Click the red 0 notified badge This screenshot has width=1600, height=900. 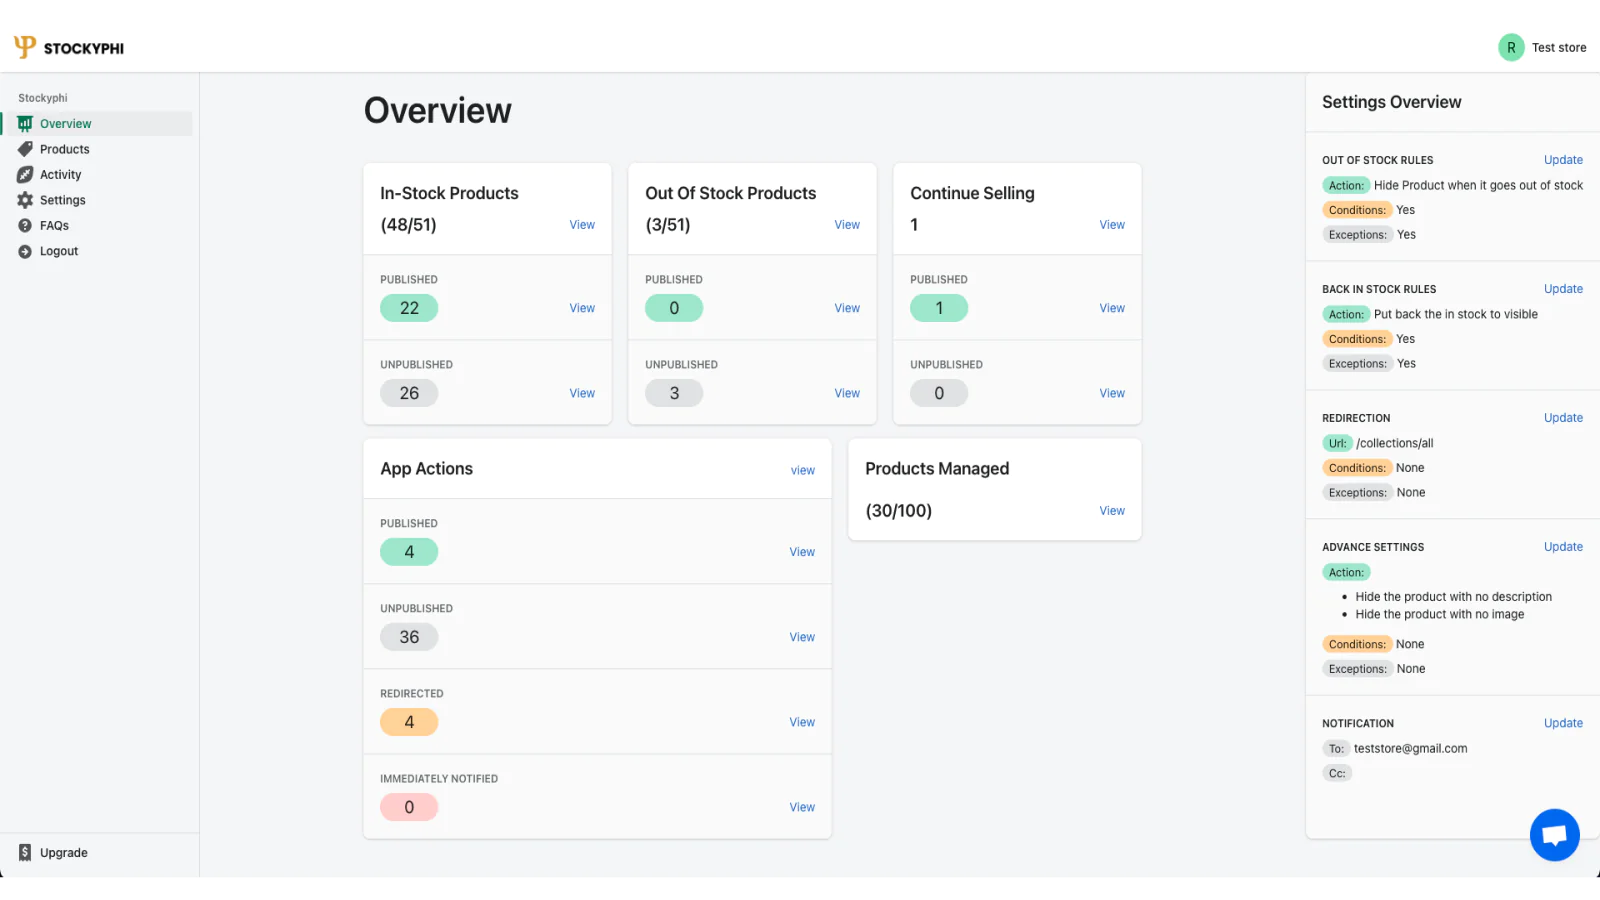409,807
